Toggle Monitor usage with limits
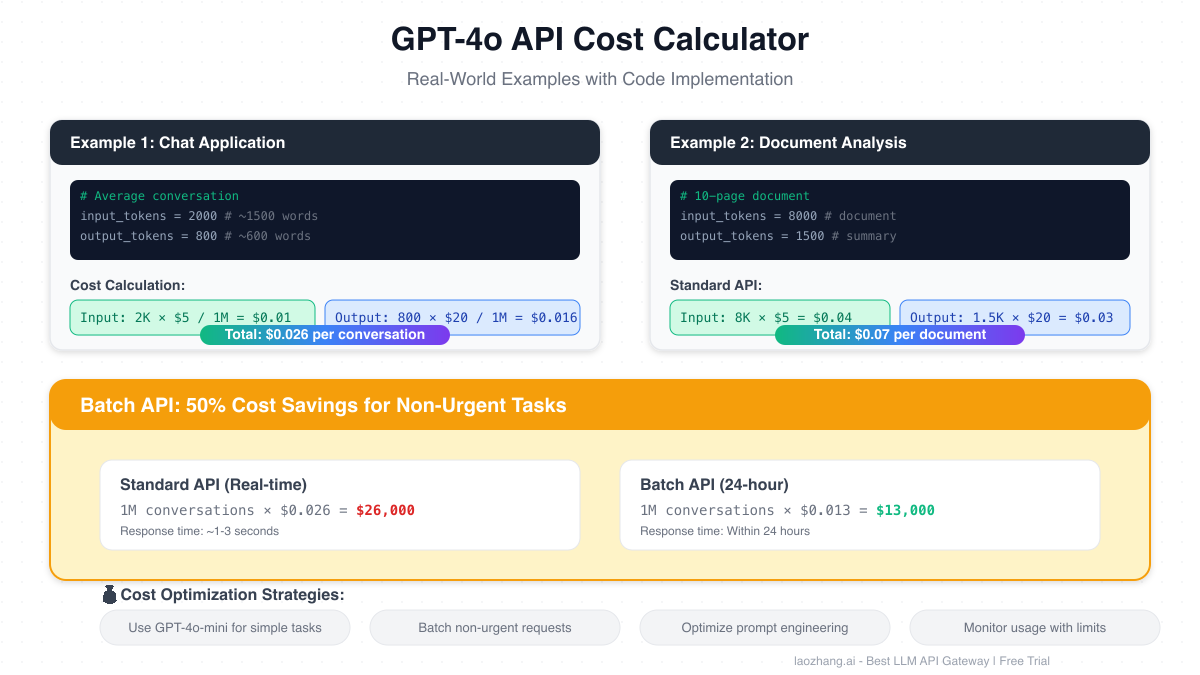 pyautogui.click(x=1034, y=627)
